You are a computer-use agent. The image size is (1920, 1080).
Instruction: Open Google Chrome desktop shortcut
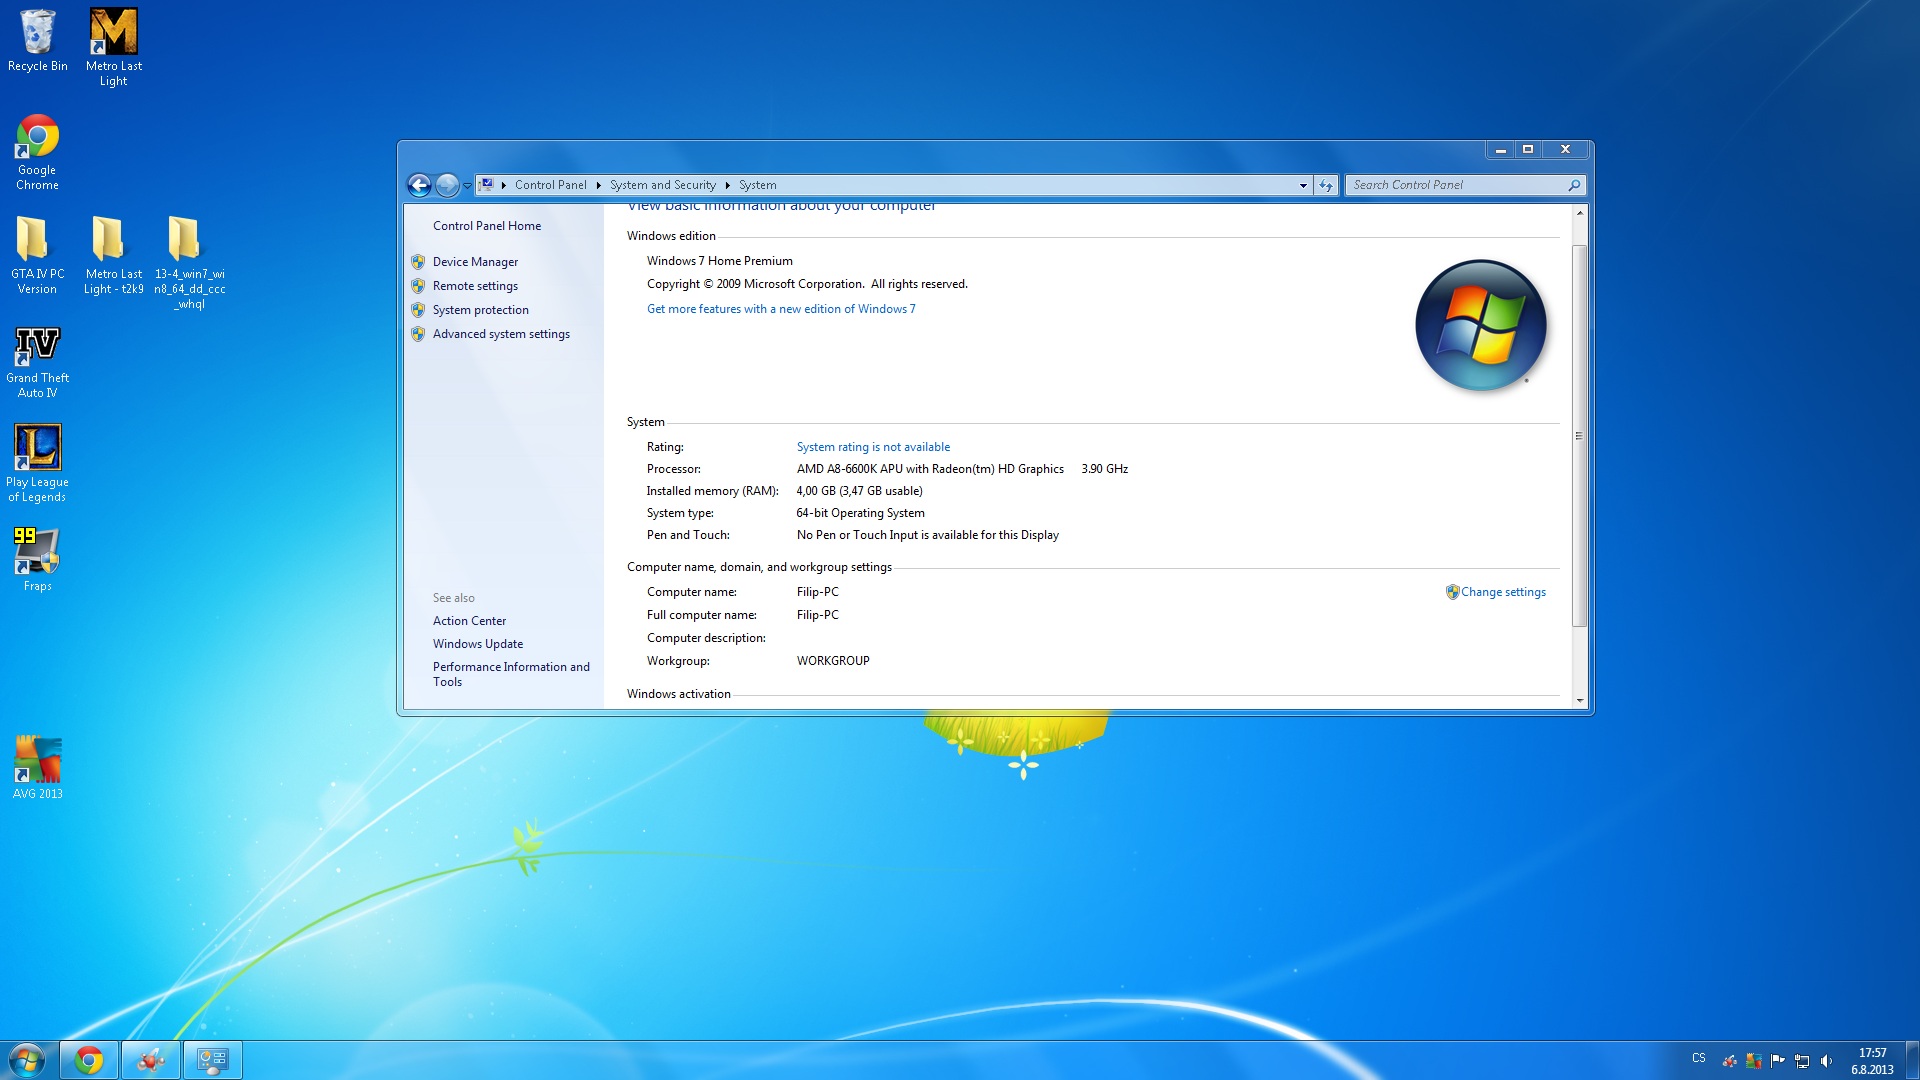[x=37, y=152]
